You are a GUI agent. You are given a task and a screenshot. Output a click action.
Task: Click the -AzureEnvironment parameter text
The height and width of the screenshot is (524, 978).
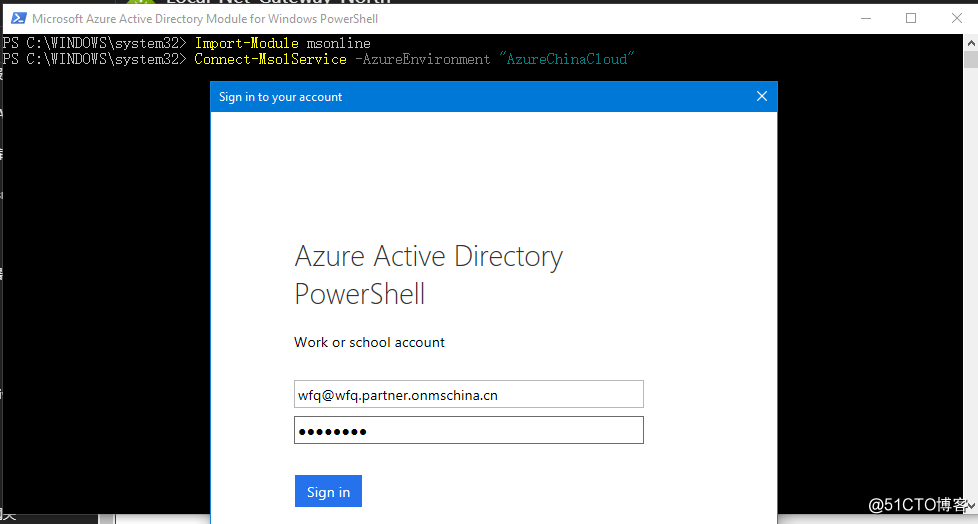[x=422, y=59]
